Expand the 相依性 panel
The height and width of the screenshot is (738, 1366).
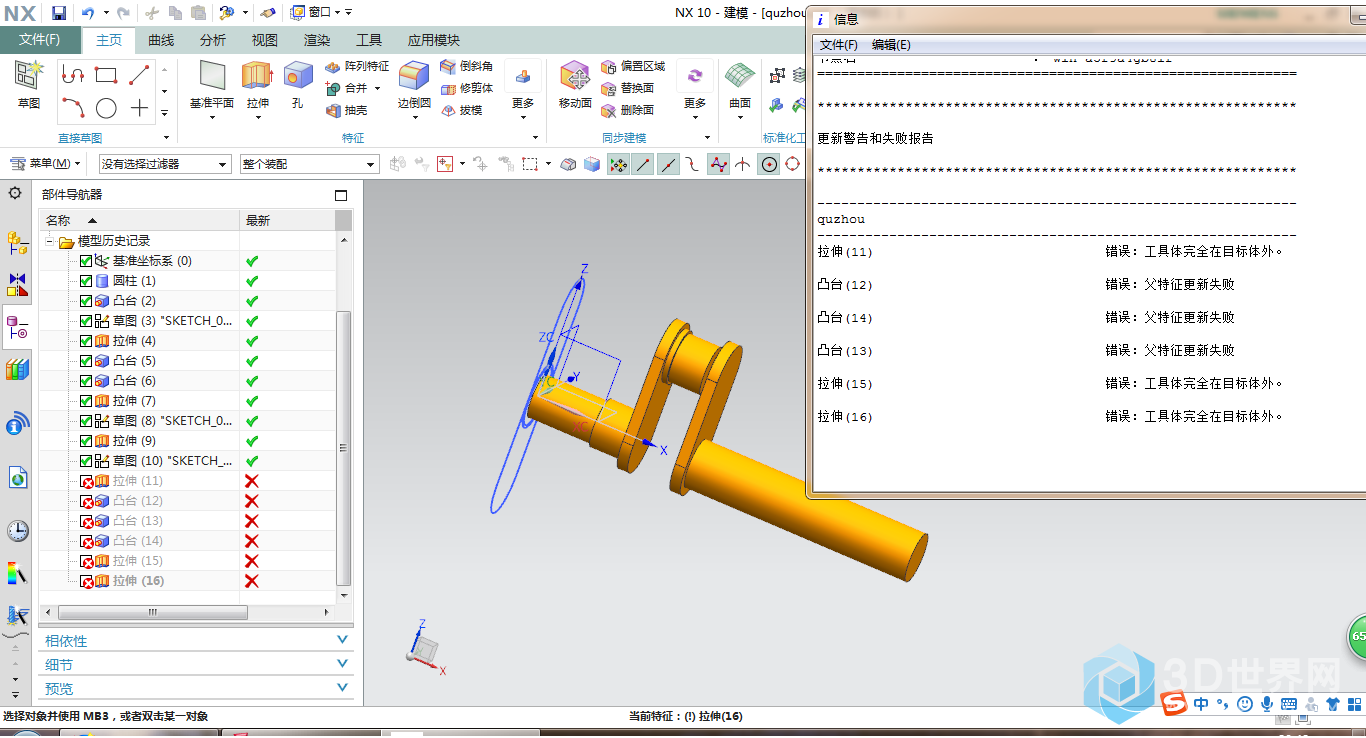[196, 641]
